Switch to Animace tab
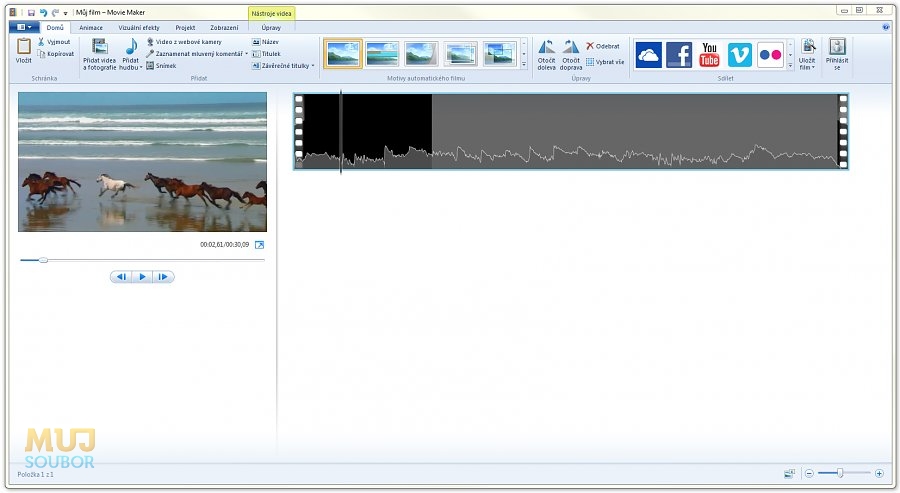This screenshot has width=900, height=493. (x=91, y=28)
